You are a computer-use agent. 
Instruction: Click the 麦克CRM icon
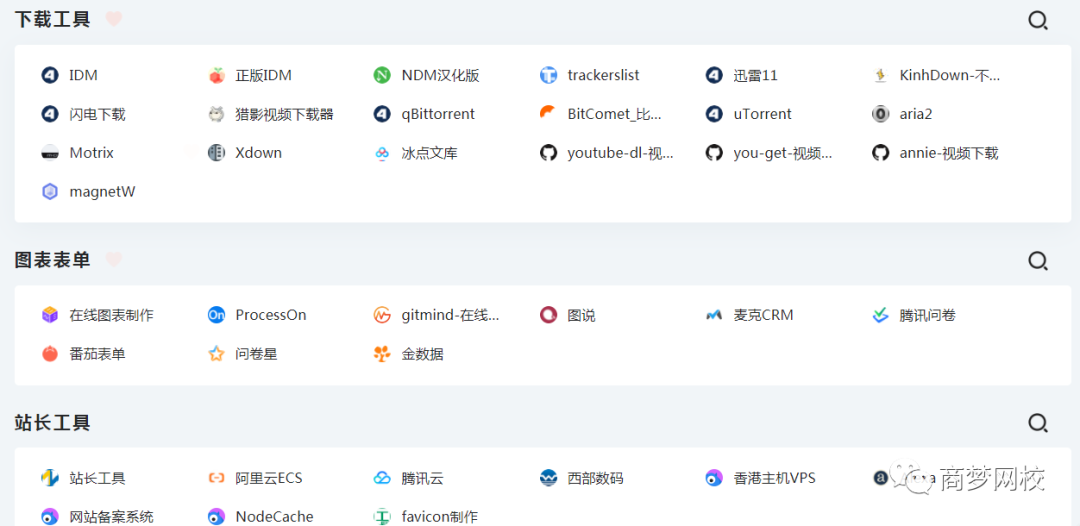[x=714, y=315]
